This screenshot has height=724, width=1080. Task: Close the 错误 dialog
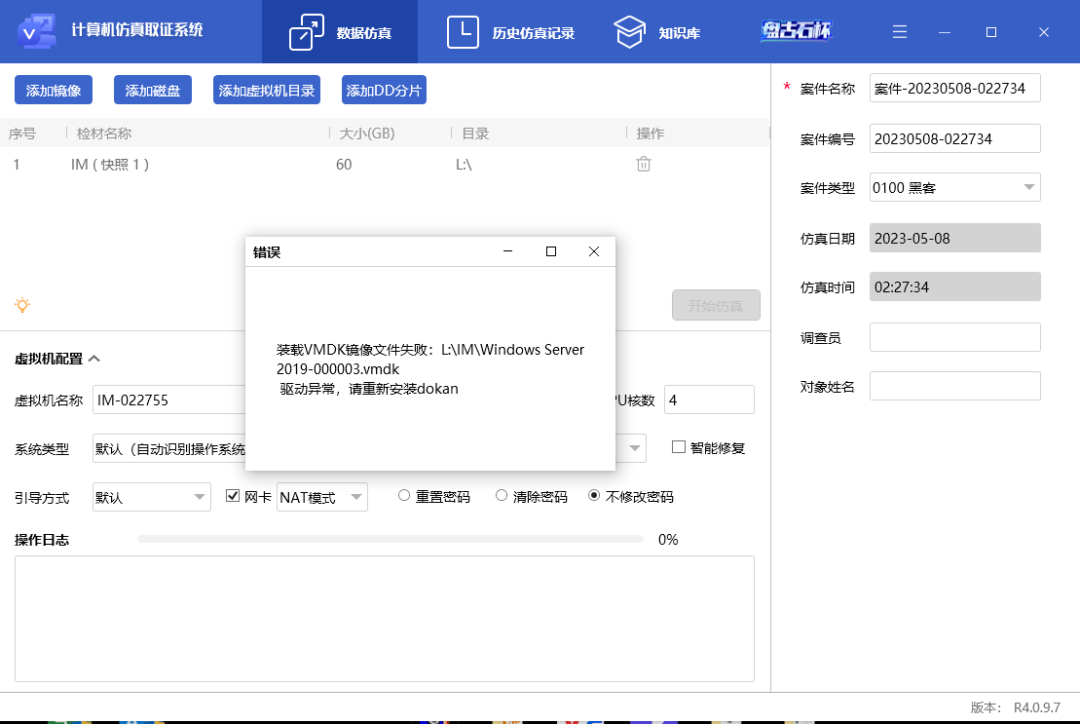coord(594,251)
